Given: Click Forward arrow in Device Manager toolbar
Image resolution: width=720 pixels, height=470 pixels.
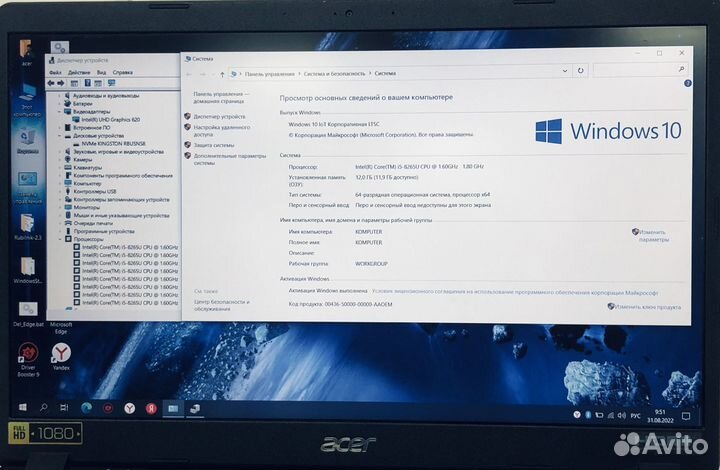Looking at the screenshot, I should coord(60,83).
